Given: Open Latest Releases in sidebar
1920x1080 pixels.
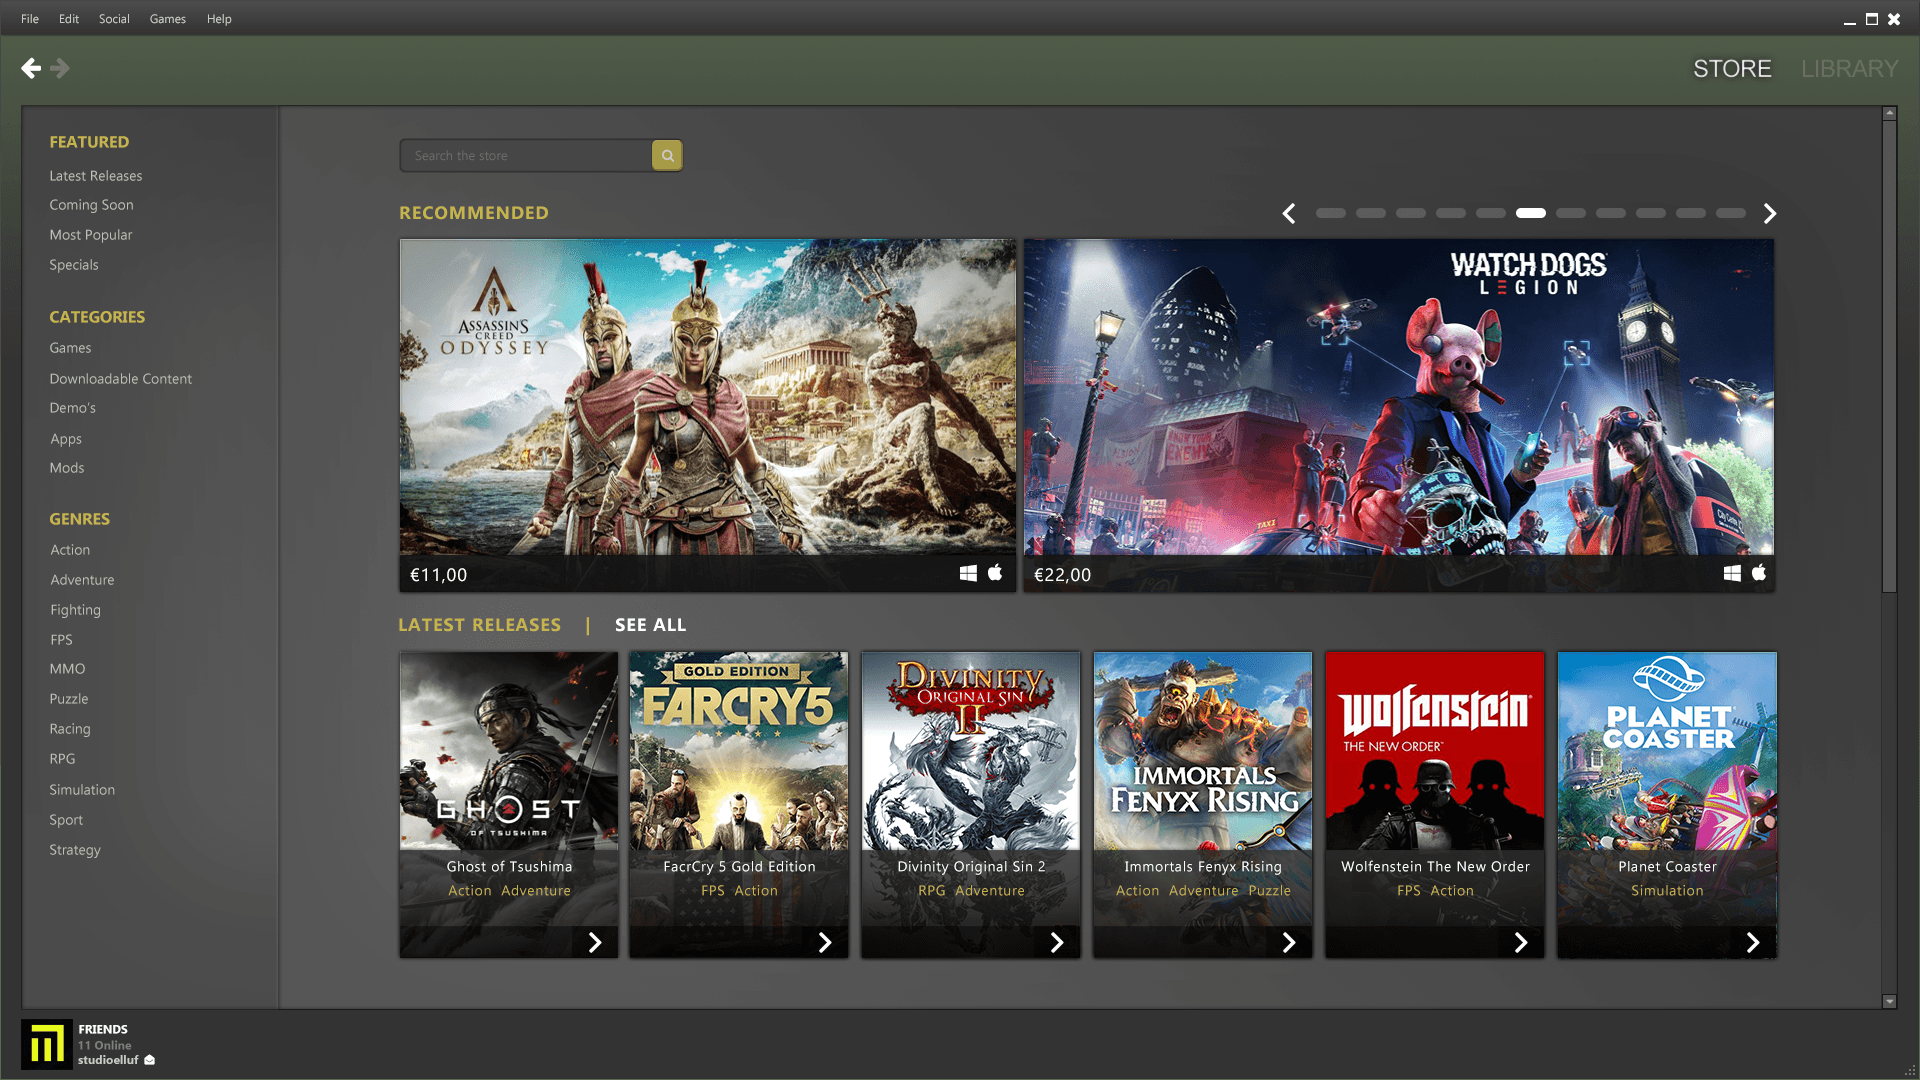Looking at the screenshot, I should pos(96,176).
